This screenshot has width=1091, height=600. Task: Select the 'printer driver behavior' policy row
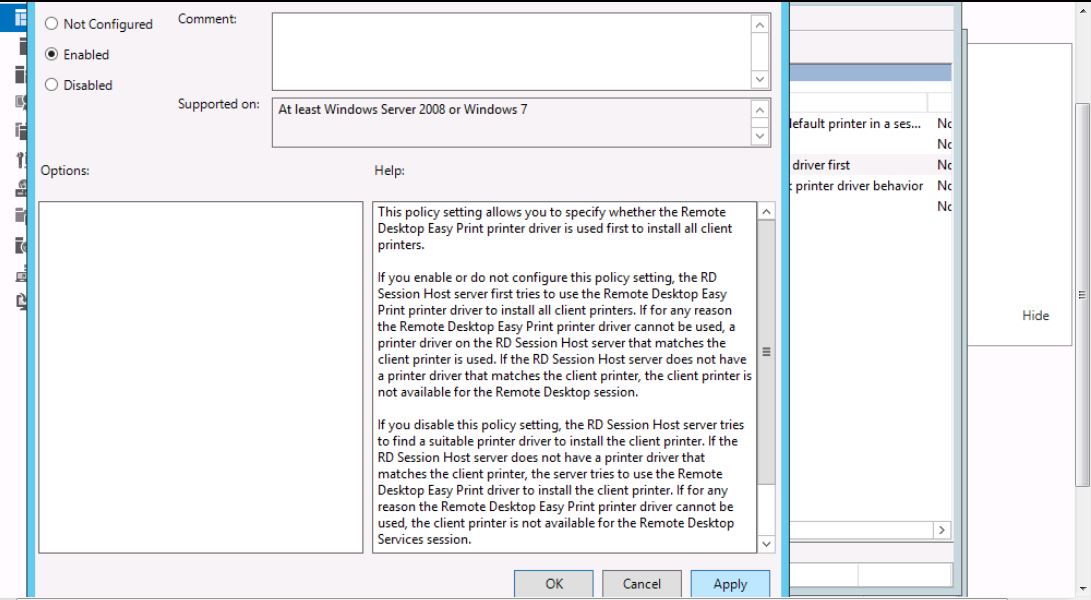[870, 186]
